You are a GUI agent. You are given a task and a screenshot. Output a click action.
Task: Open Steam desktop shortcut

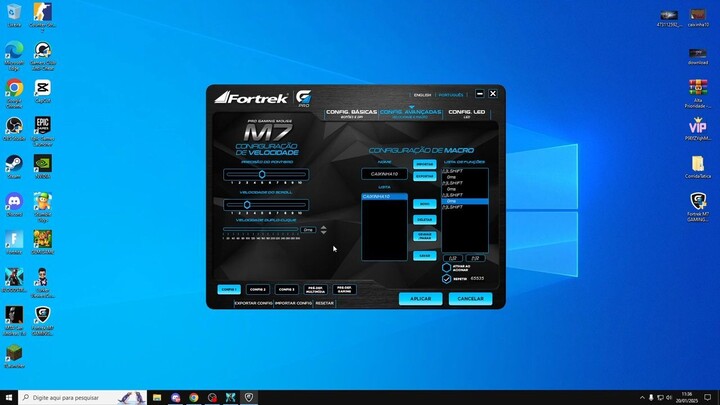tap(14, 167)
